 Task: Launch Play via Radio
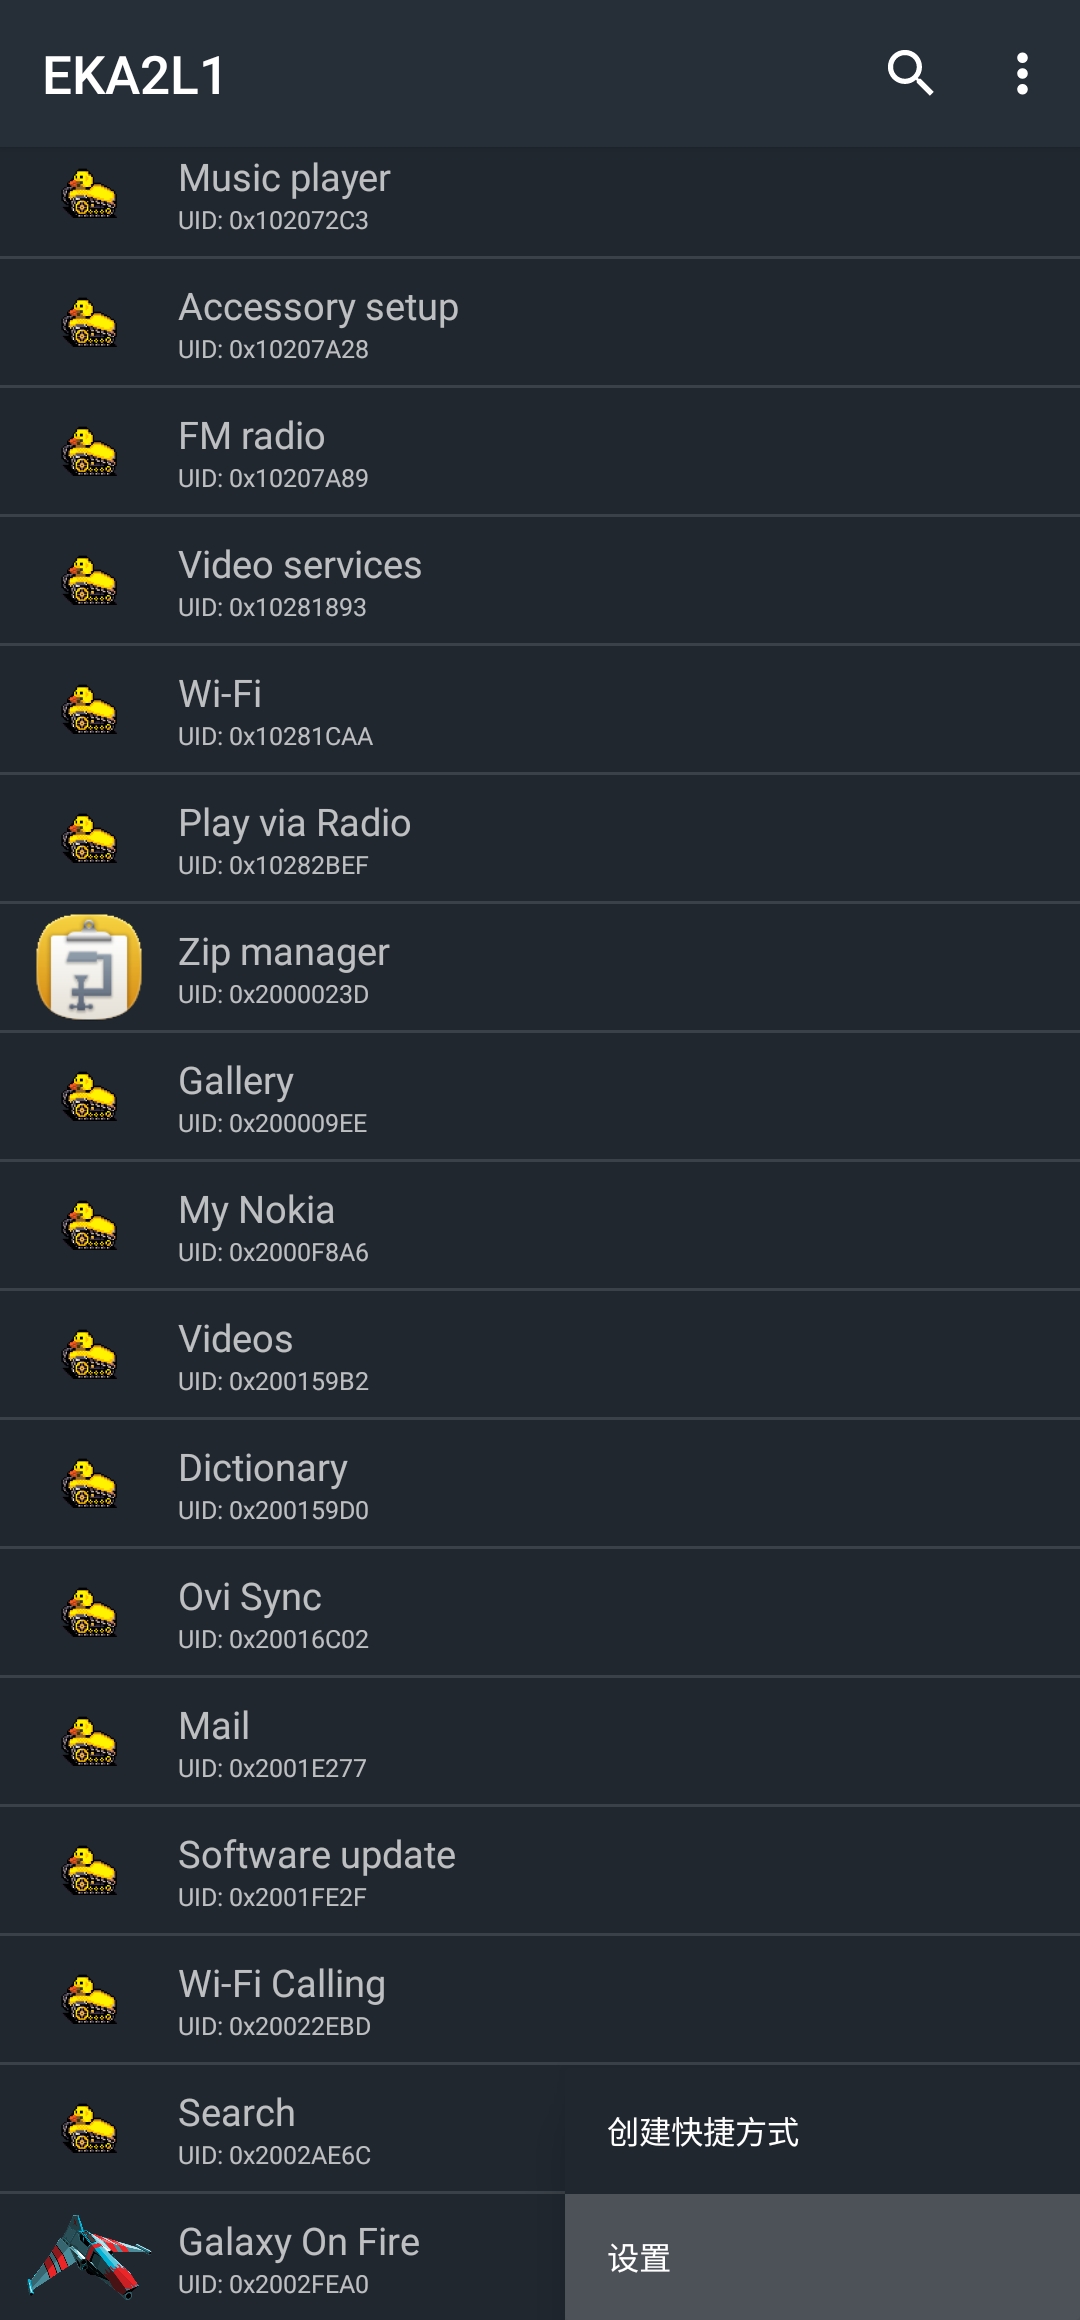coord(540,839)
